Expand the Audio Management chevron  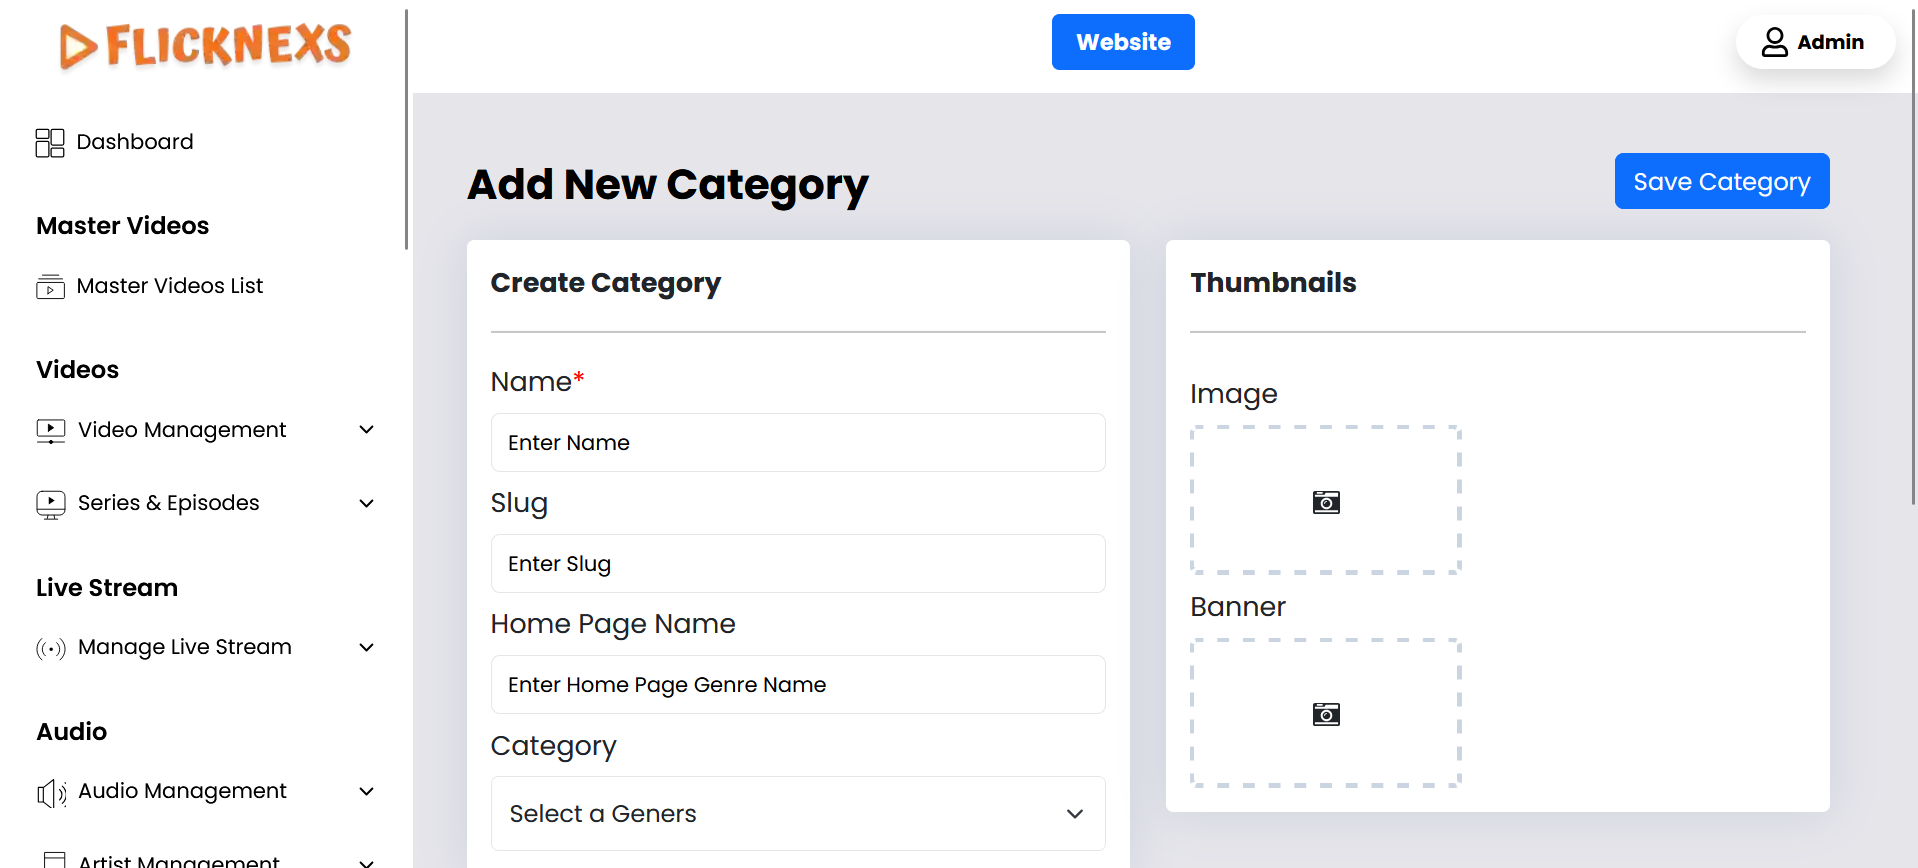click(367, 791)
